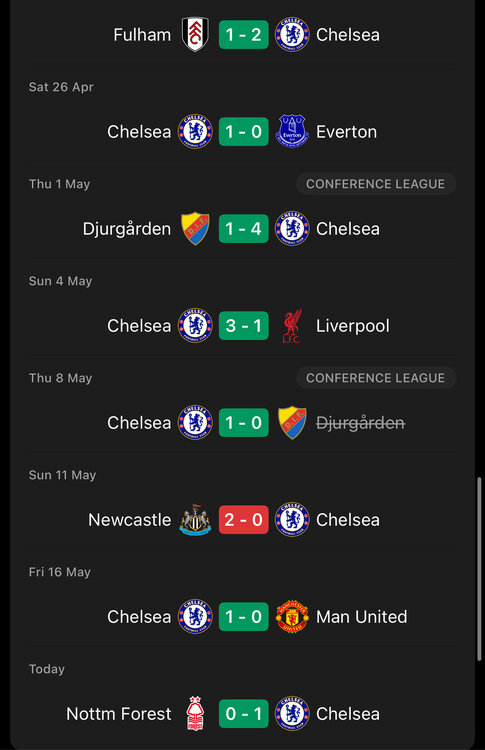Click the Newcastle club crest
Image resolution: width=485 pixels, height=750 pixels.
click(195, 520)
